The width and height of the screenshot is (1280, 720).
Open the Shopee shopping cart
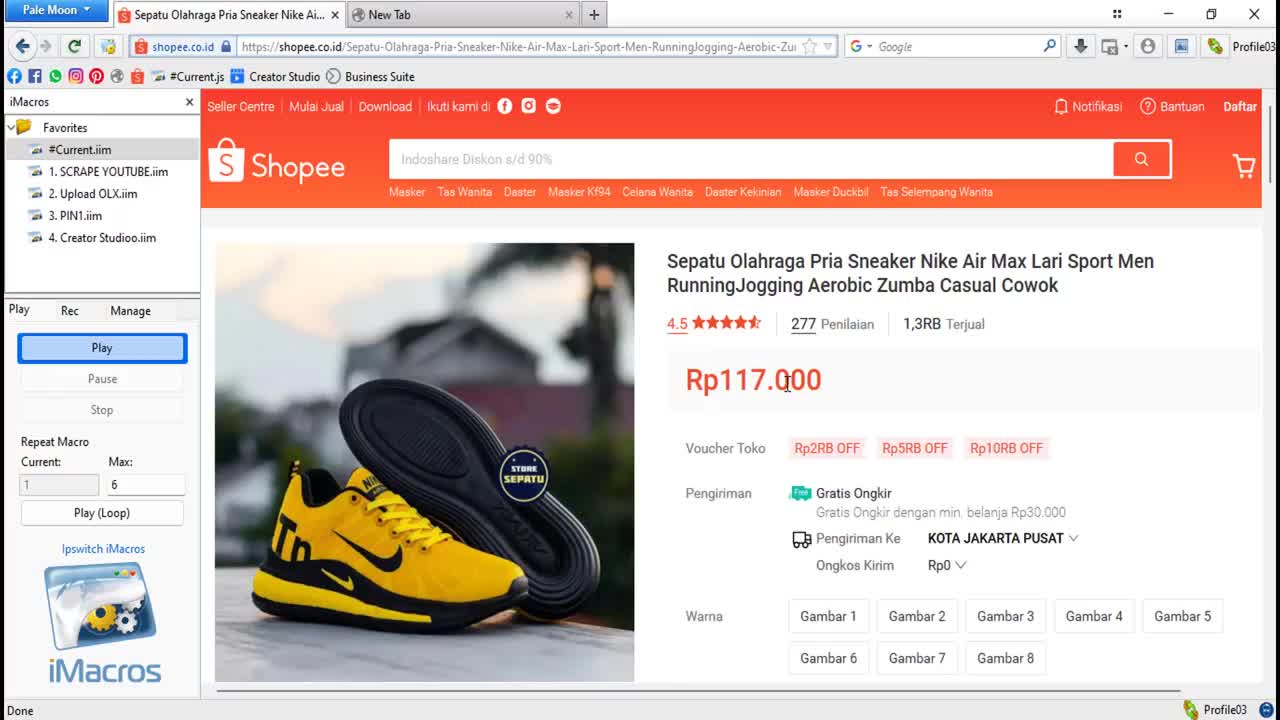[x=1244, y=166]
